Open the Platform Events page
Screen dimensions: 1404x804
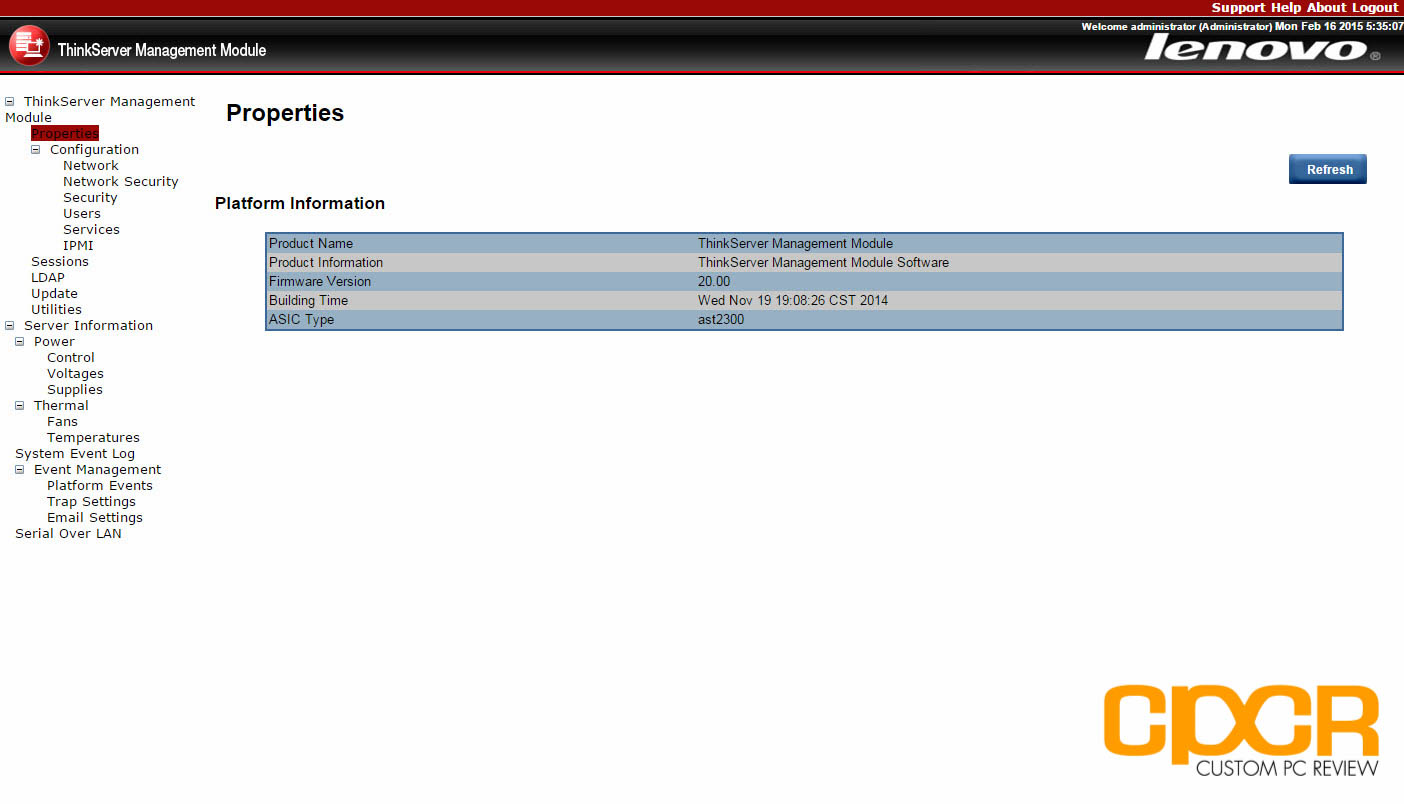pyautogui.click(x=100, y=486)
